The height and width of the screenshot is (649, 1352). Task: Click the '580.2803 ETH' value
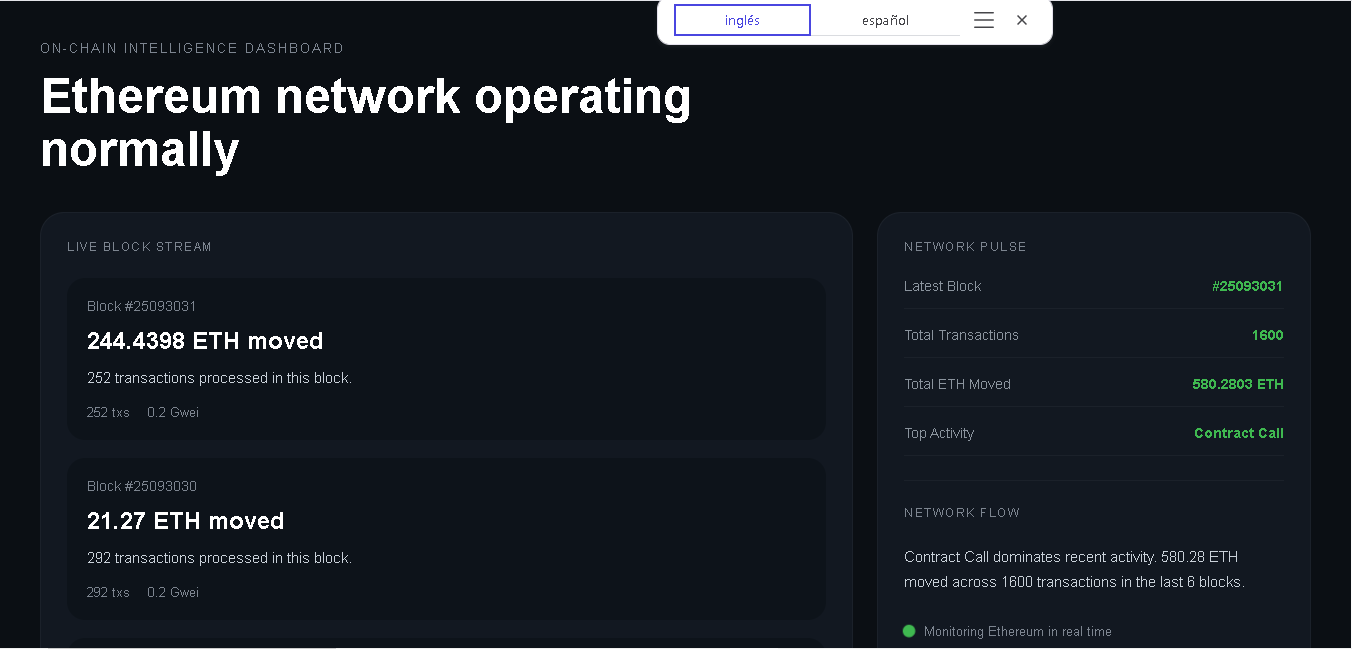point(1238,384)
